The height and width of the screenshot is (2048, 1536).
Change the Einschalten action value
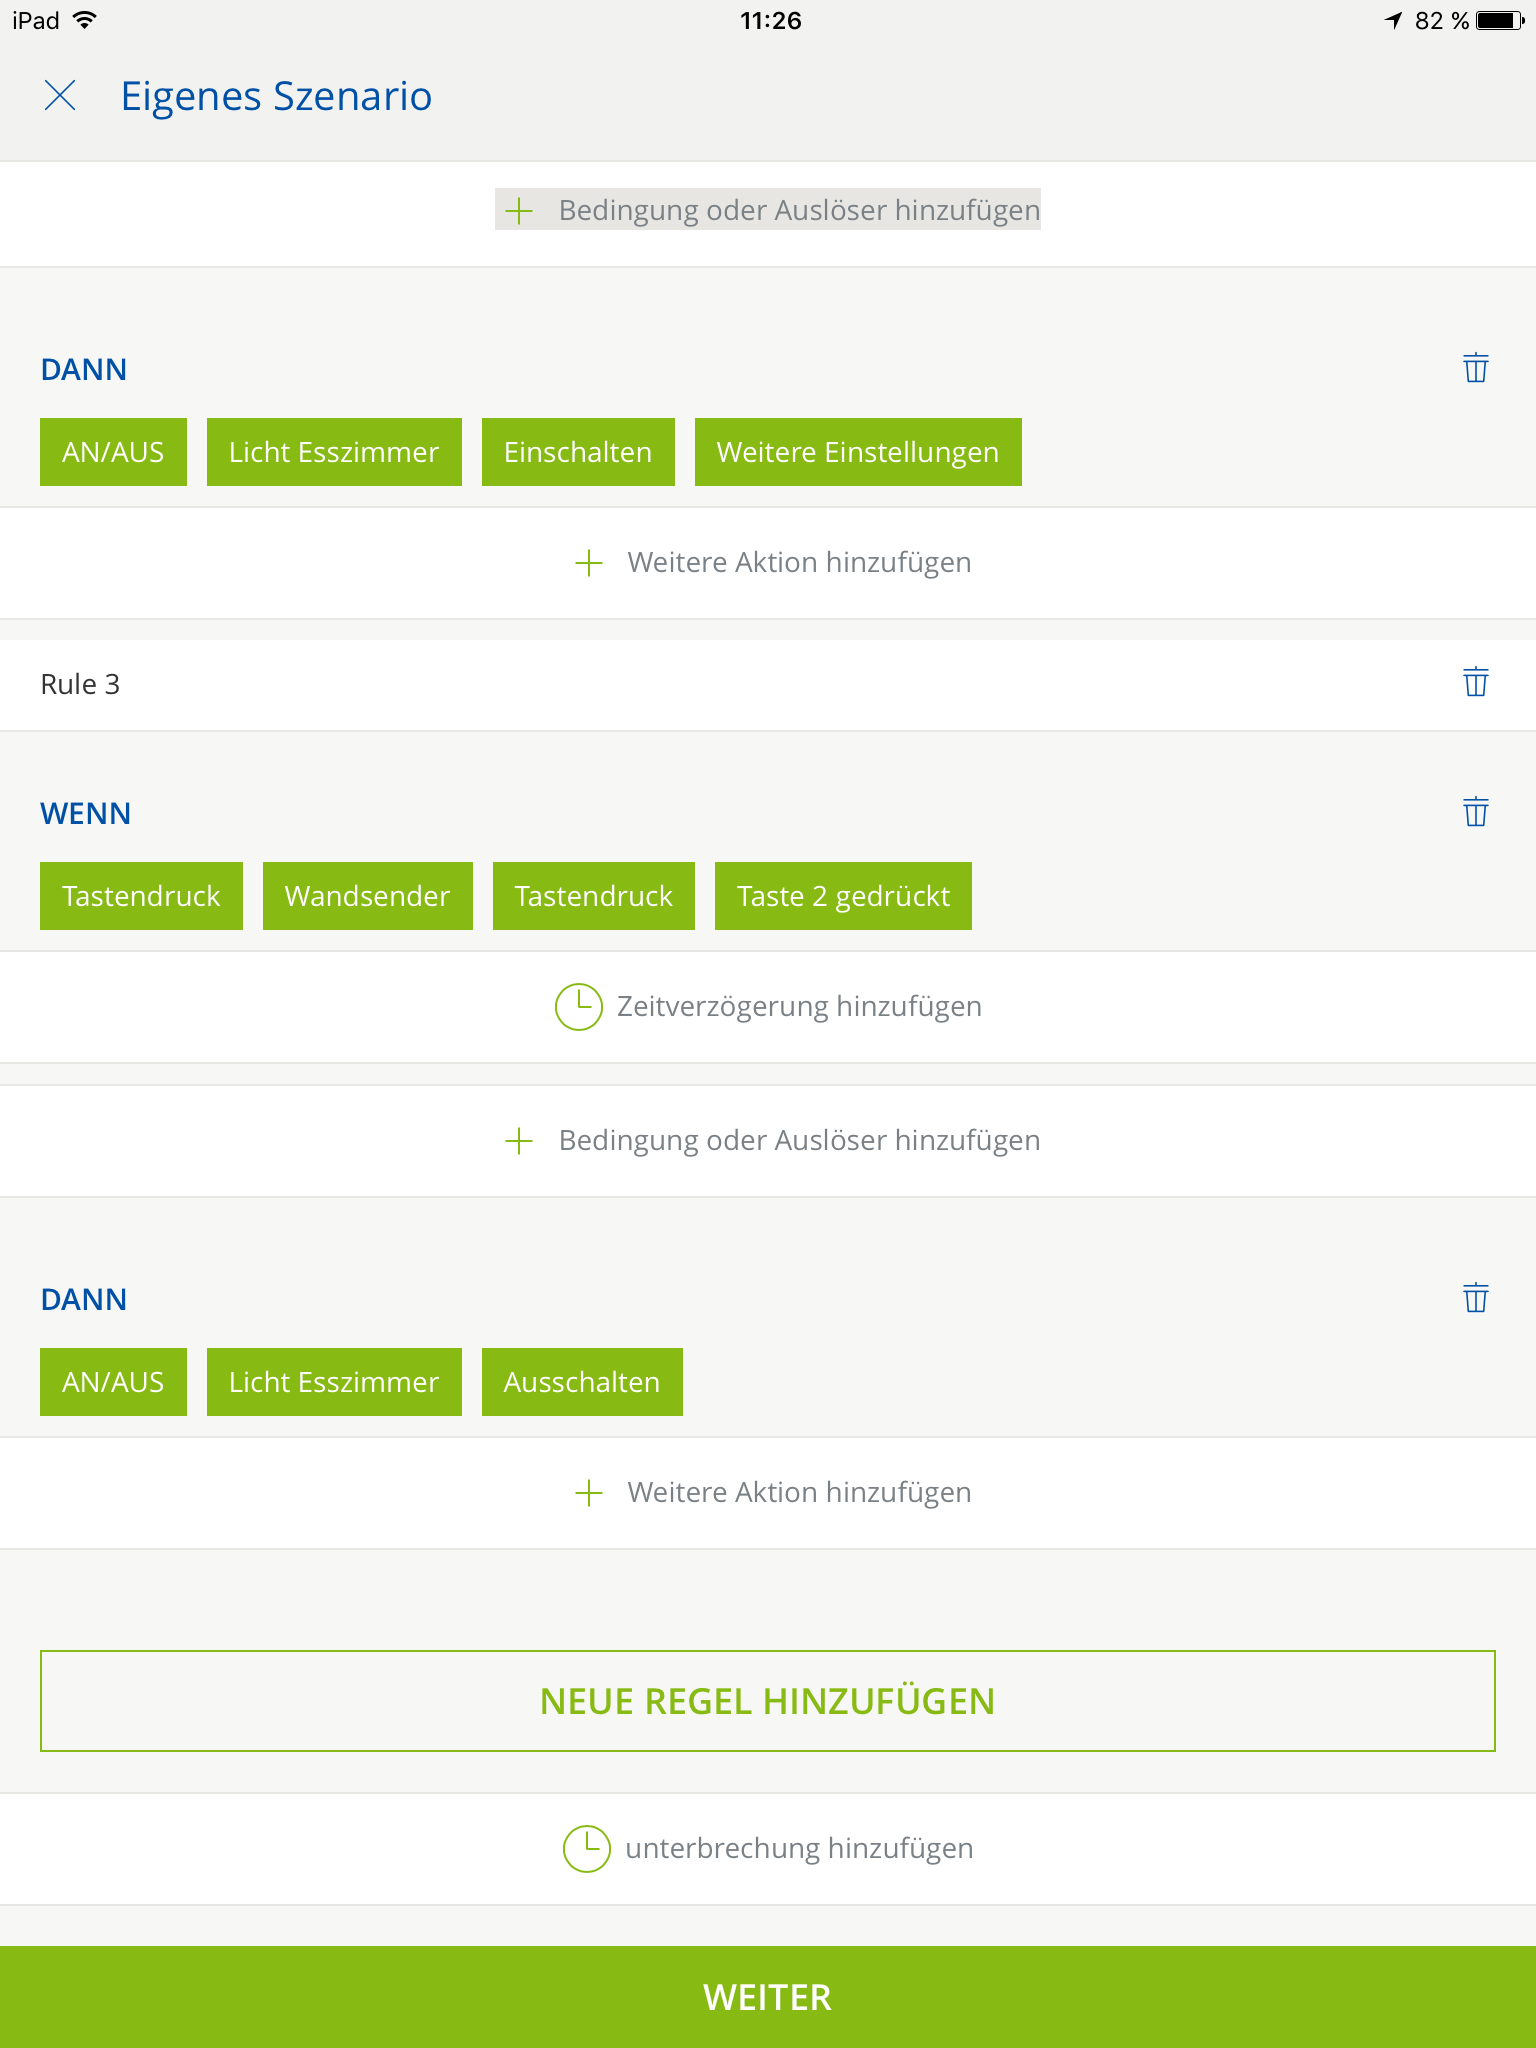click(x=577, y=452)
